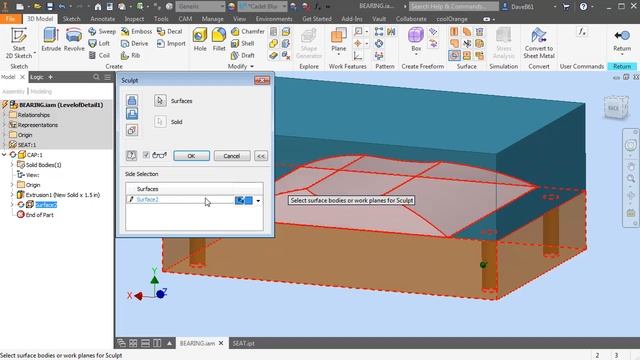Toggle the Remove operation in Sculpt dialog
640x360 pixels.
(x=131, y=114)
